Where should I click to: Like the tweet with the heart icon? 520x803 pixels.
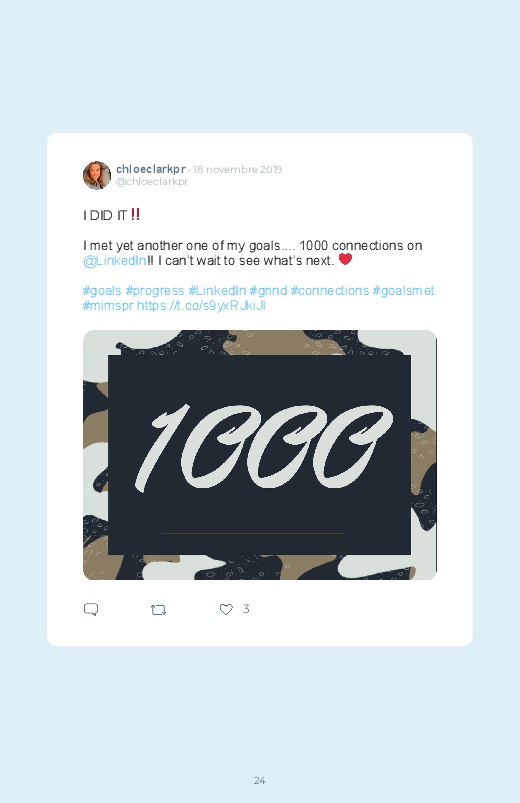[226, 609]
